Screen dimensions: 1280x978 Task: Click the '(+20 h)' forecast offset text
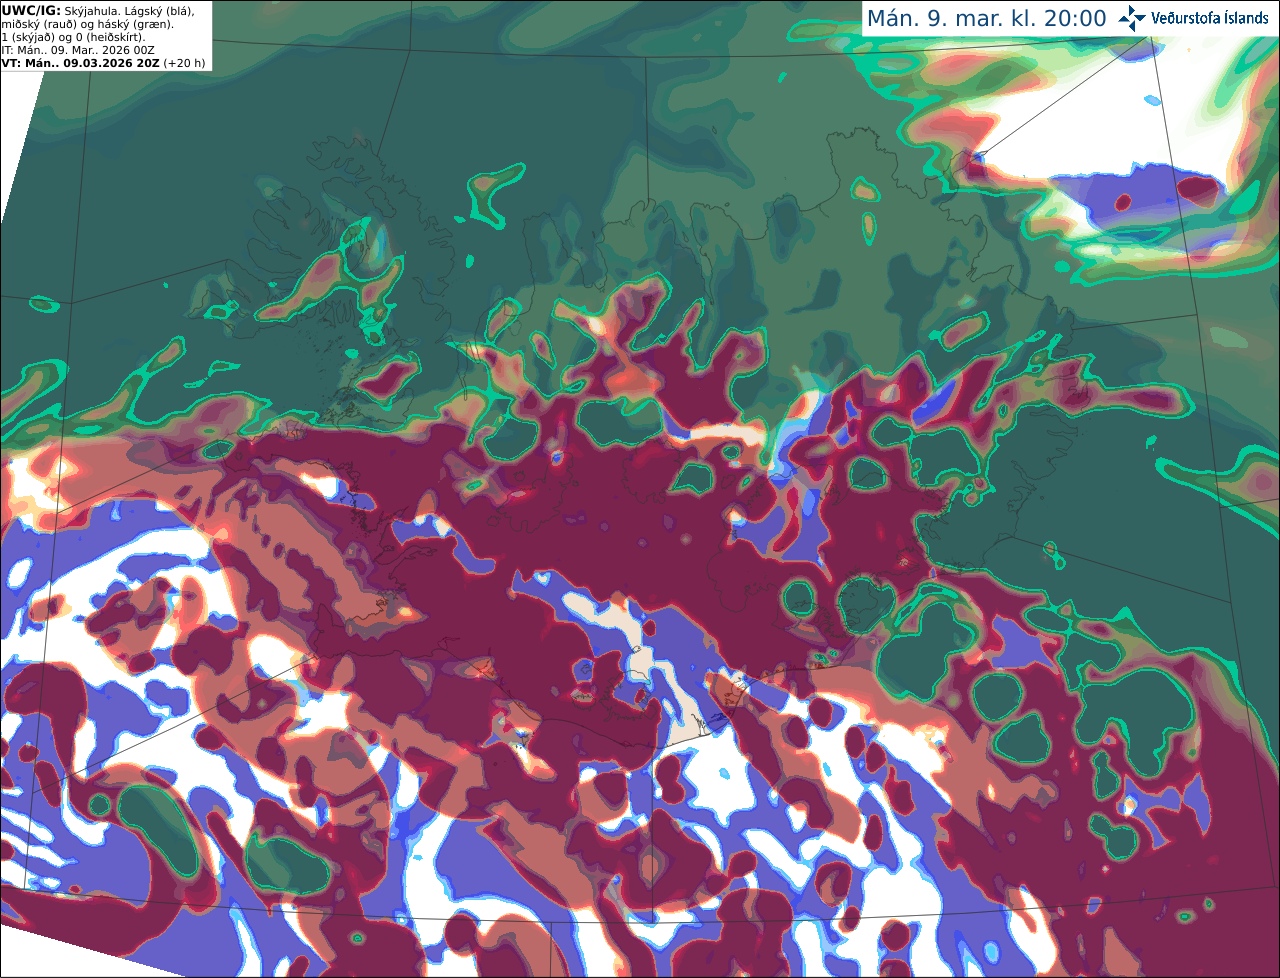(184, 63)
